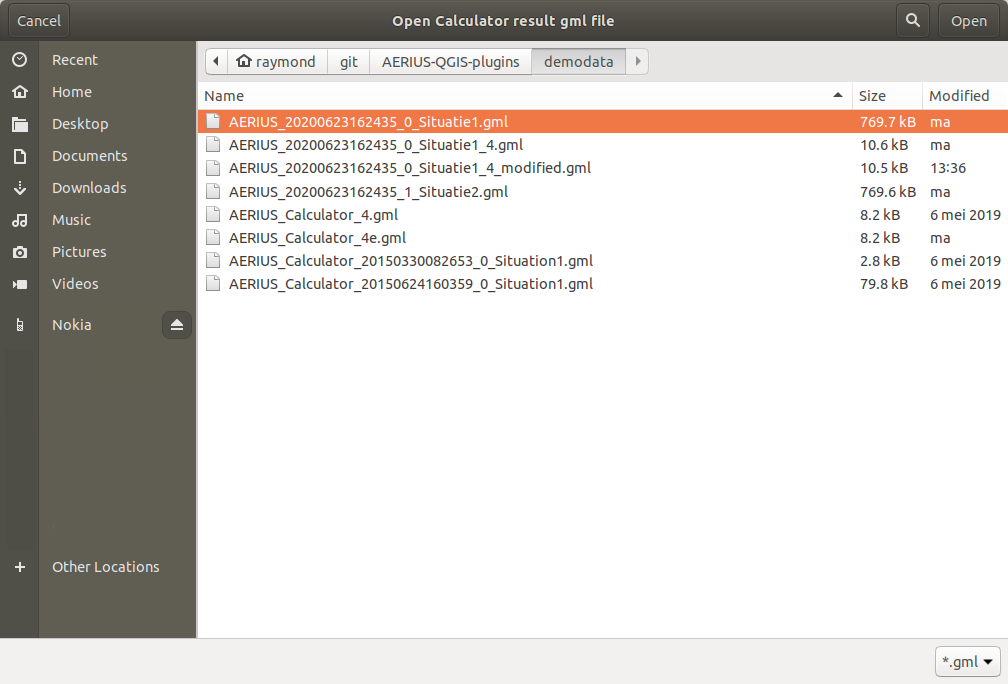
Task: Navigate path bar forward with right arrow
Action: 638,62
